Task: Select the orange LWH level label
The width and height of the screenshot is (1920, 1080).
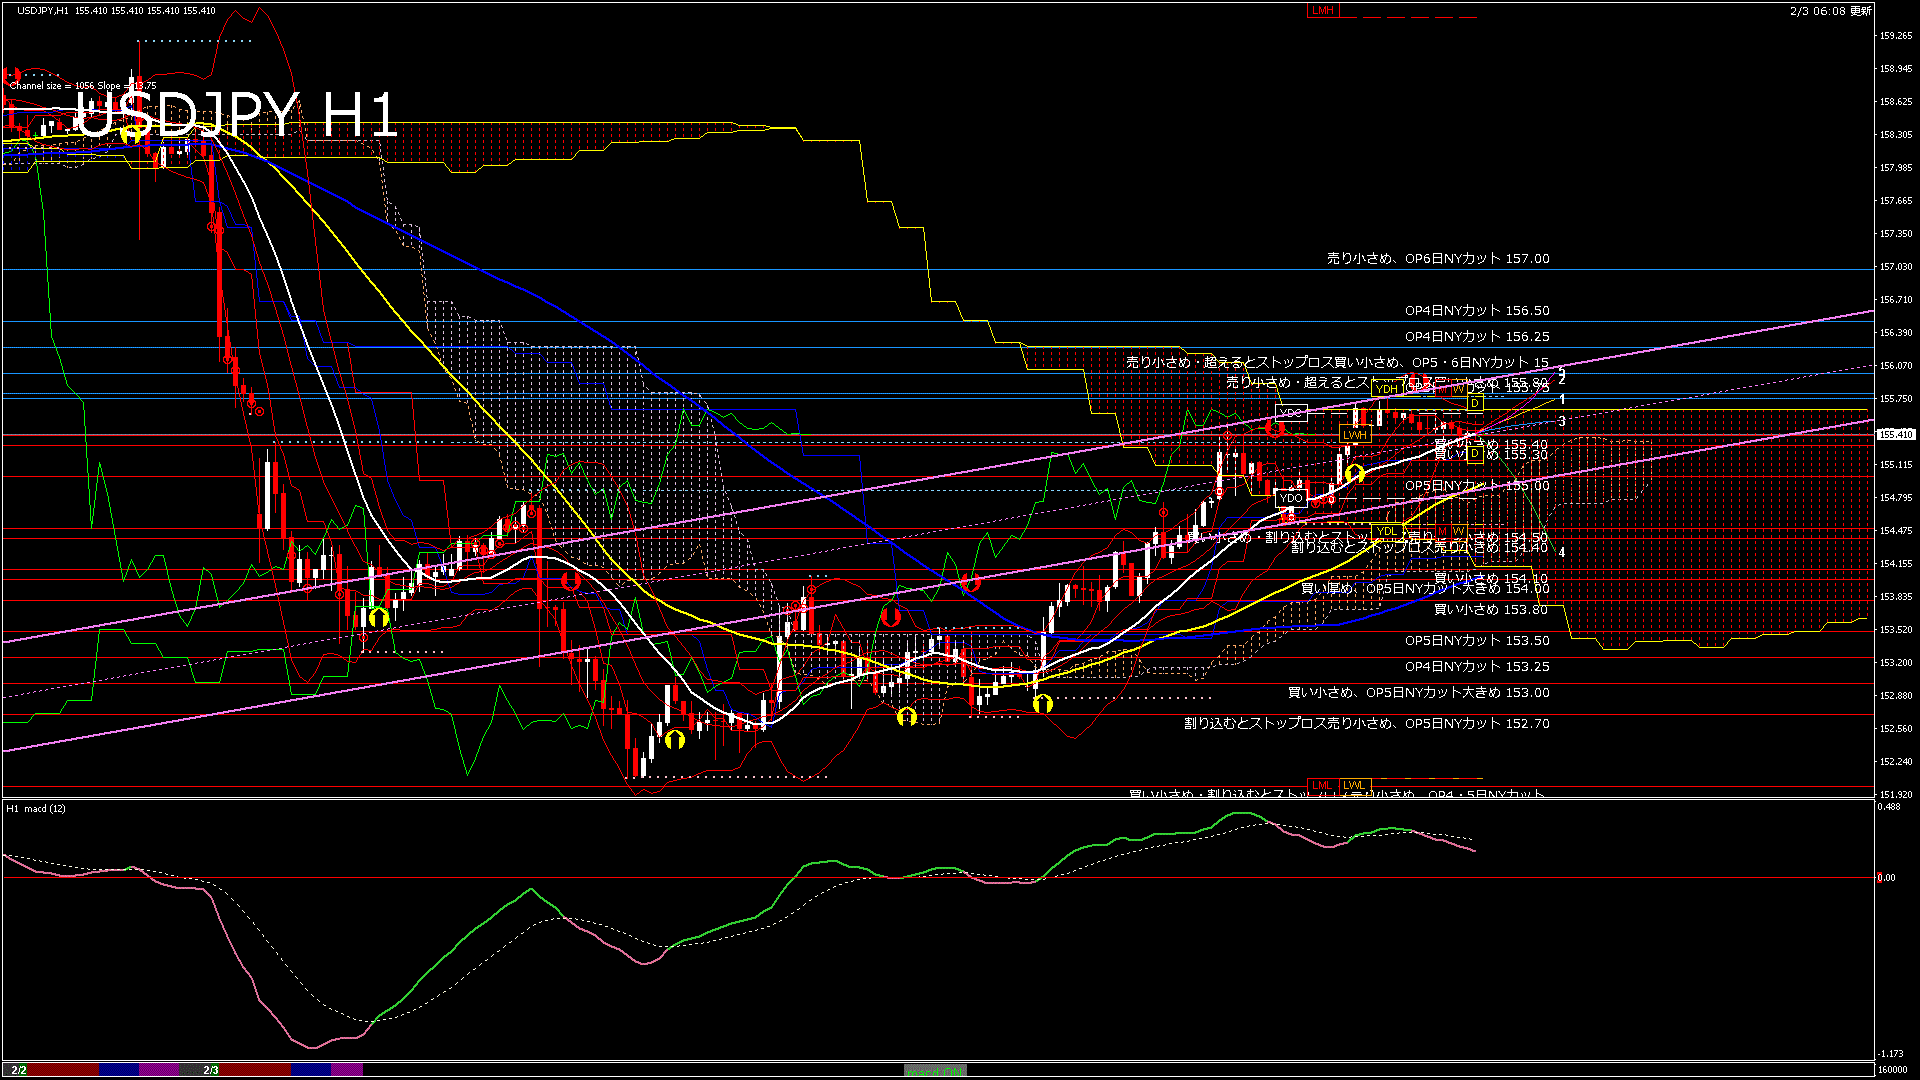Action: 1355,435
